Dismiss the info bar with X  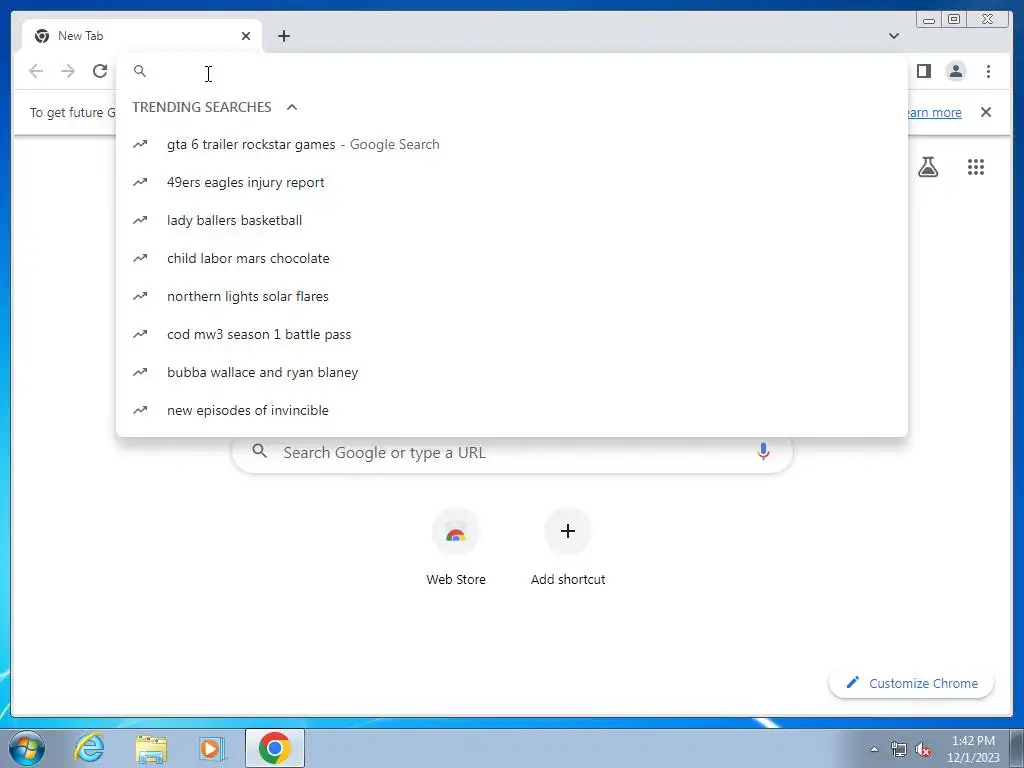coord(986,112)
